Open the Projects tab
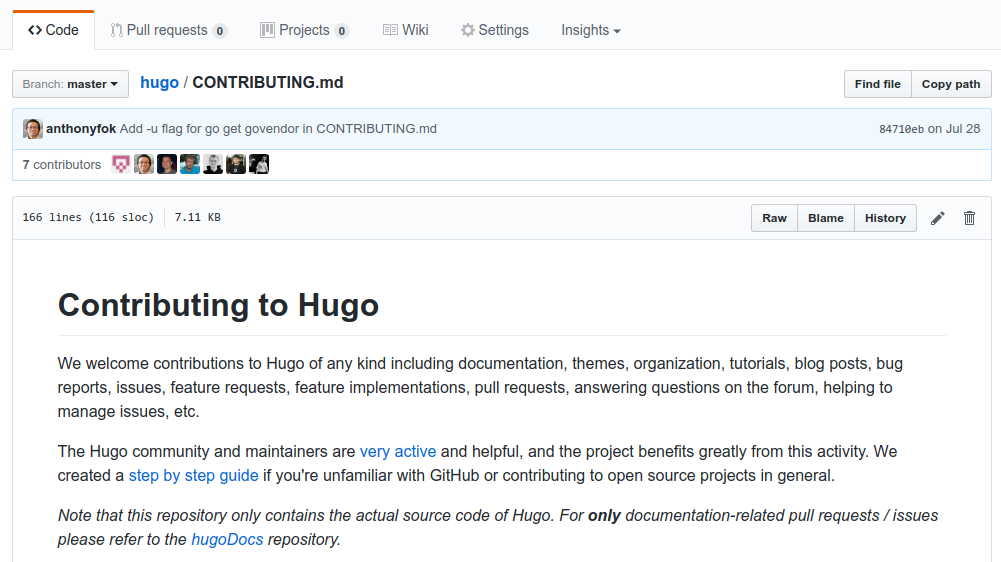 pos(304,30)
